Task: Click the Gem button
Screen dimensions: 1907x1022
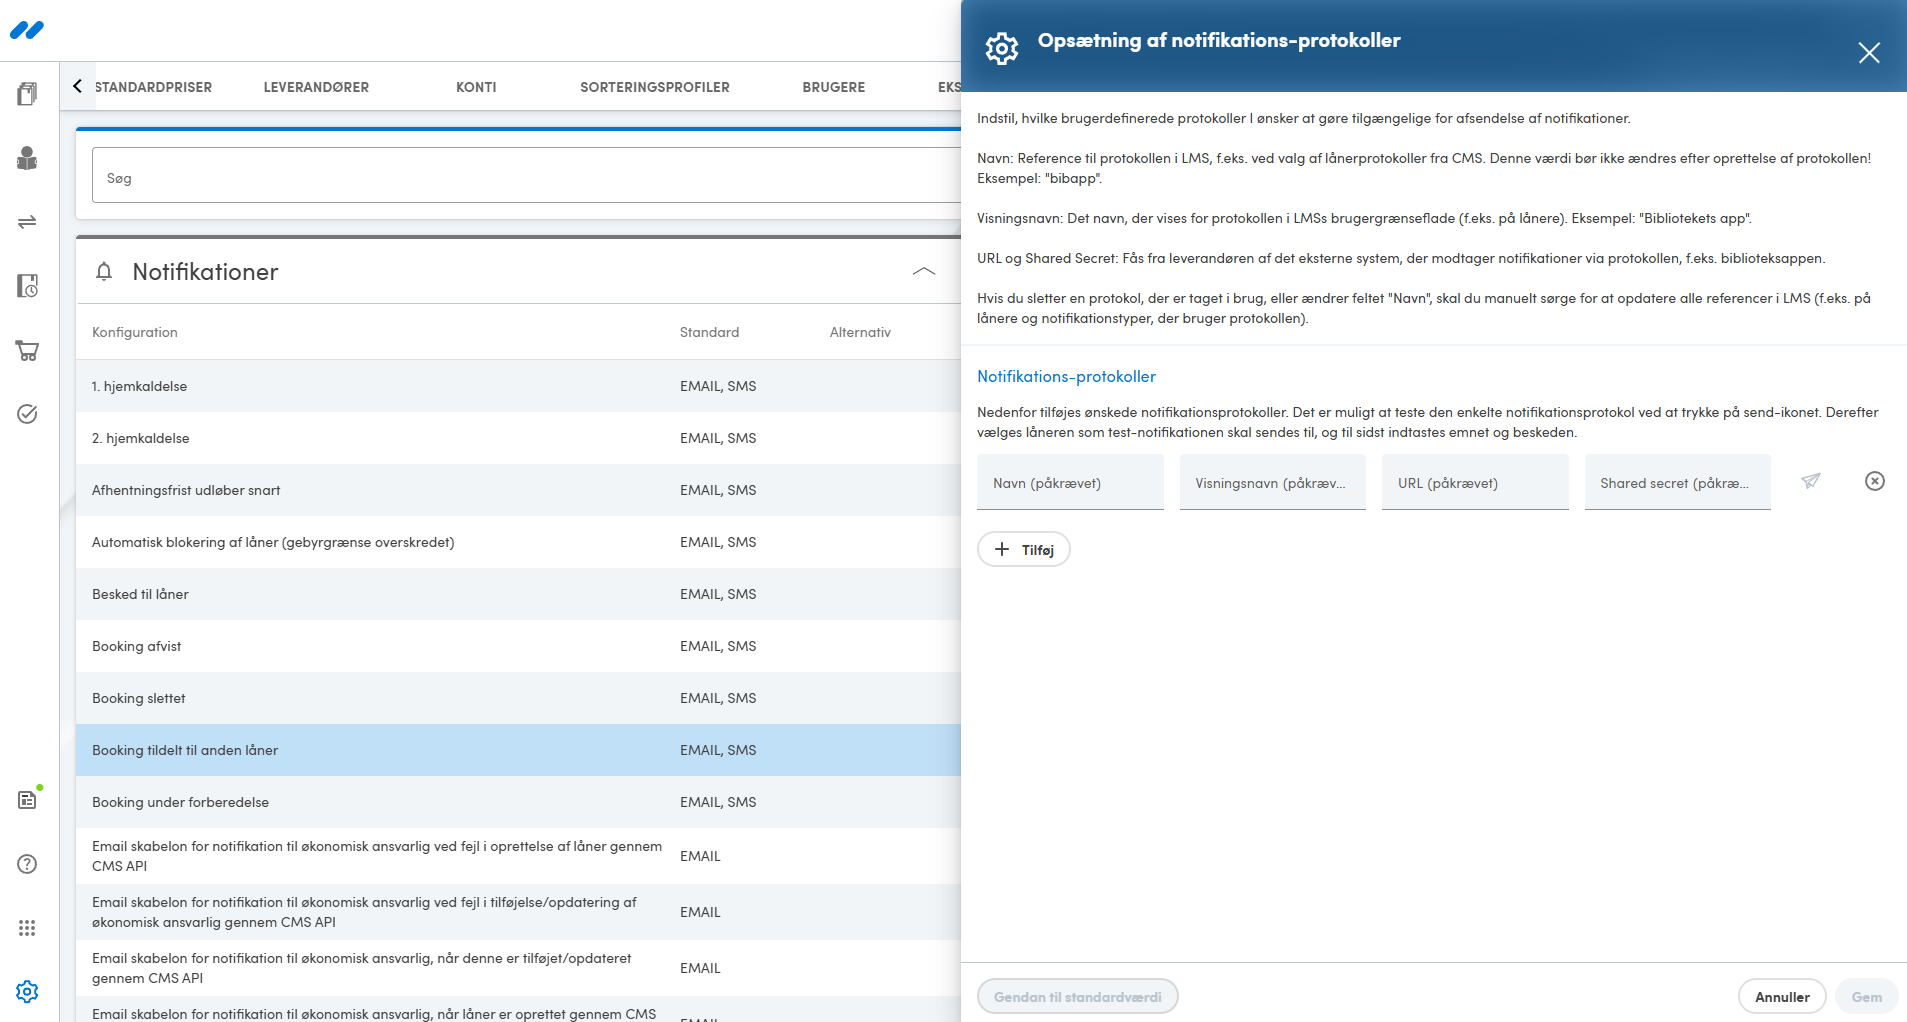Action: pos(1866,997)
